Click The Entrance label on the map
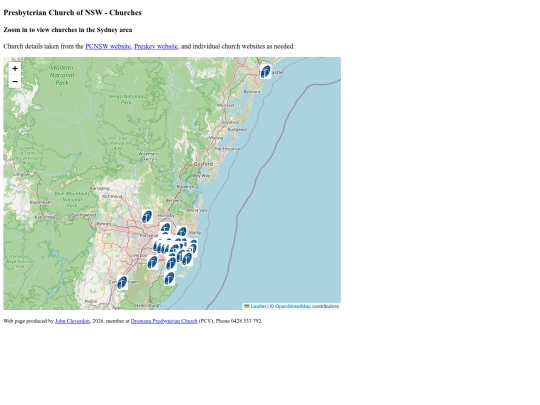This screenshot has width=540, height=405. 227,149
